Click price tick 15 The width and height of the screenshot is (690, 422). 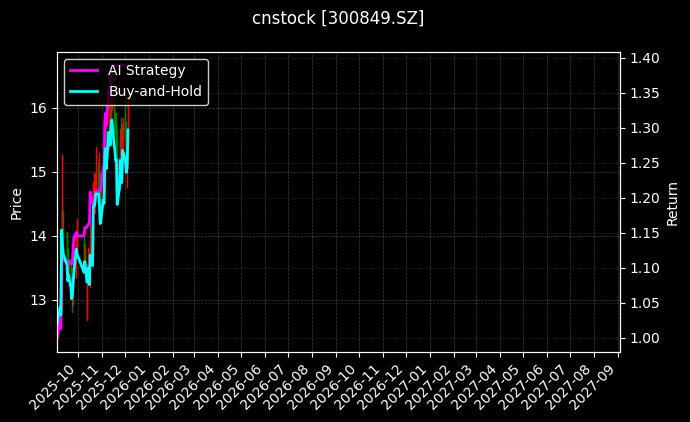coord(38,172)
